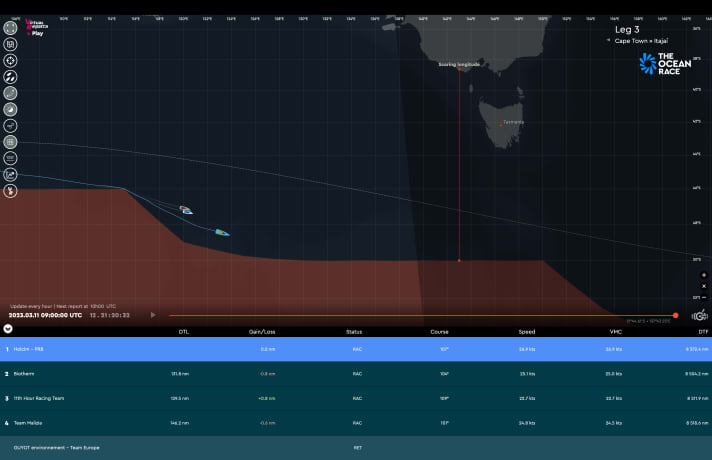
Task: Toggle the ruler/measure sidebar icon
Action: pyautogui.click(x=10, y=158)
